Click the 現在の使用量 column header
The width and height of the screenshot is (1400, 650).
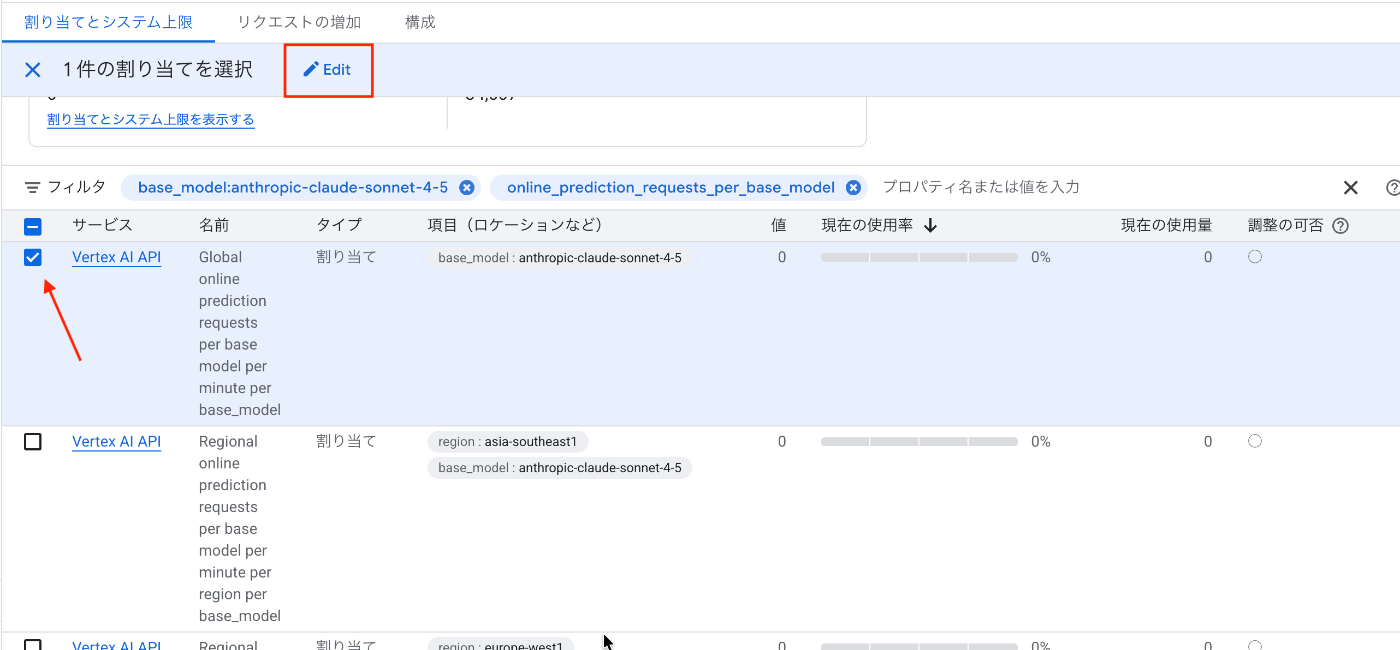coord(1166,225)
